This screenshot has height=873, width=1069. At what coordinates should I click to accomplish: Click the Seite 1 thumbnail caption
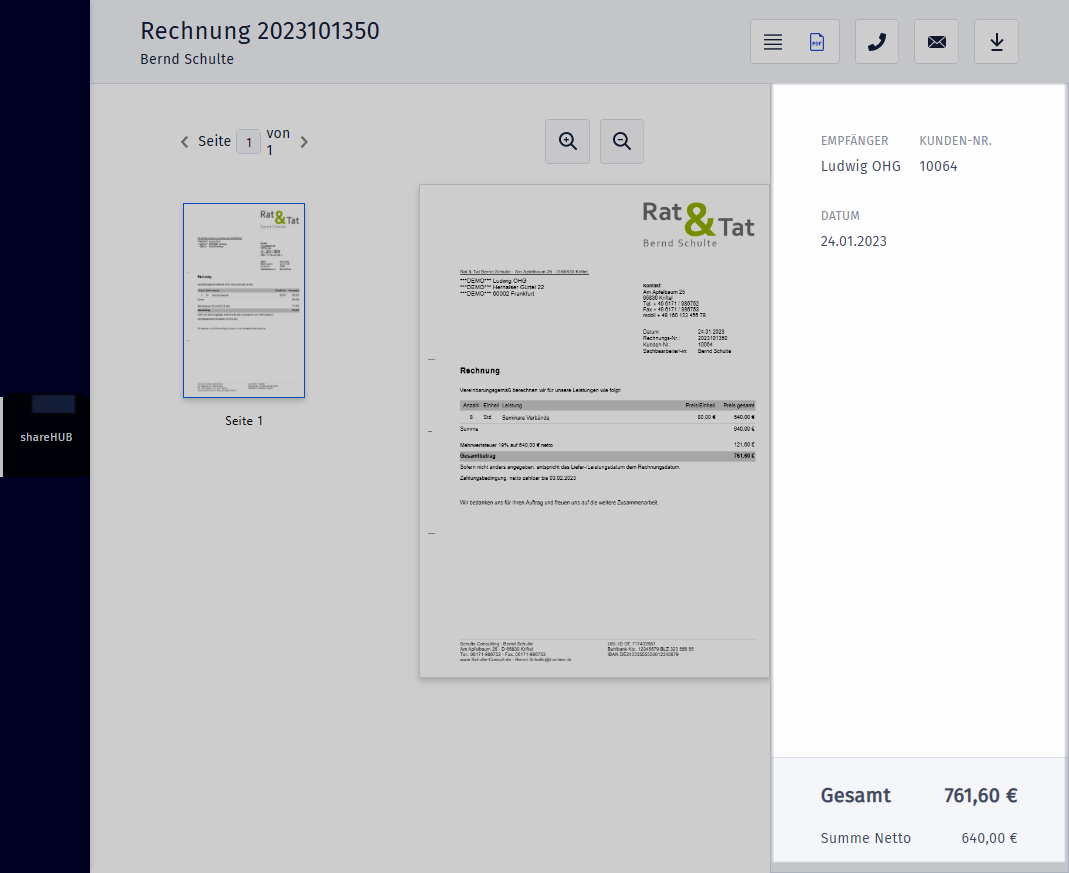point(244,421)
